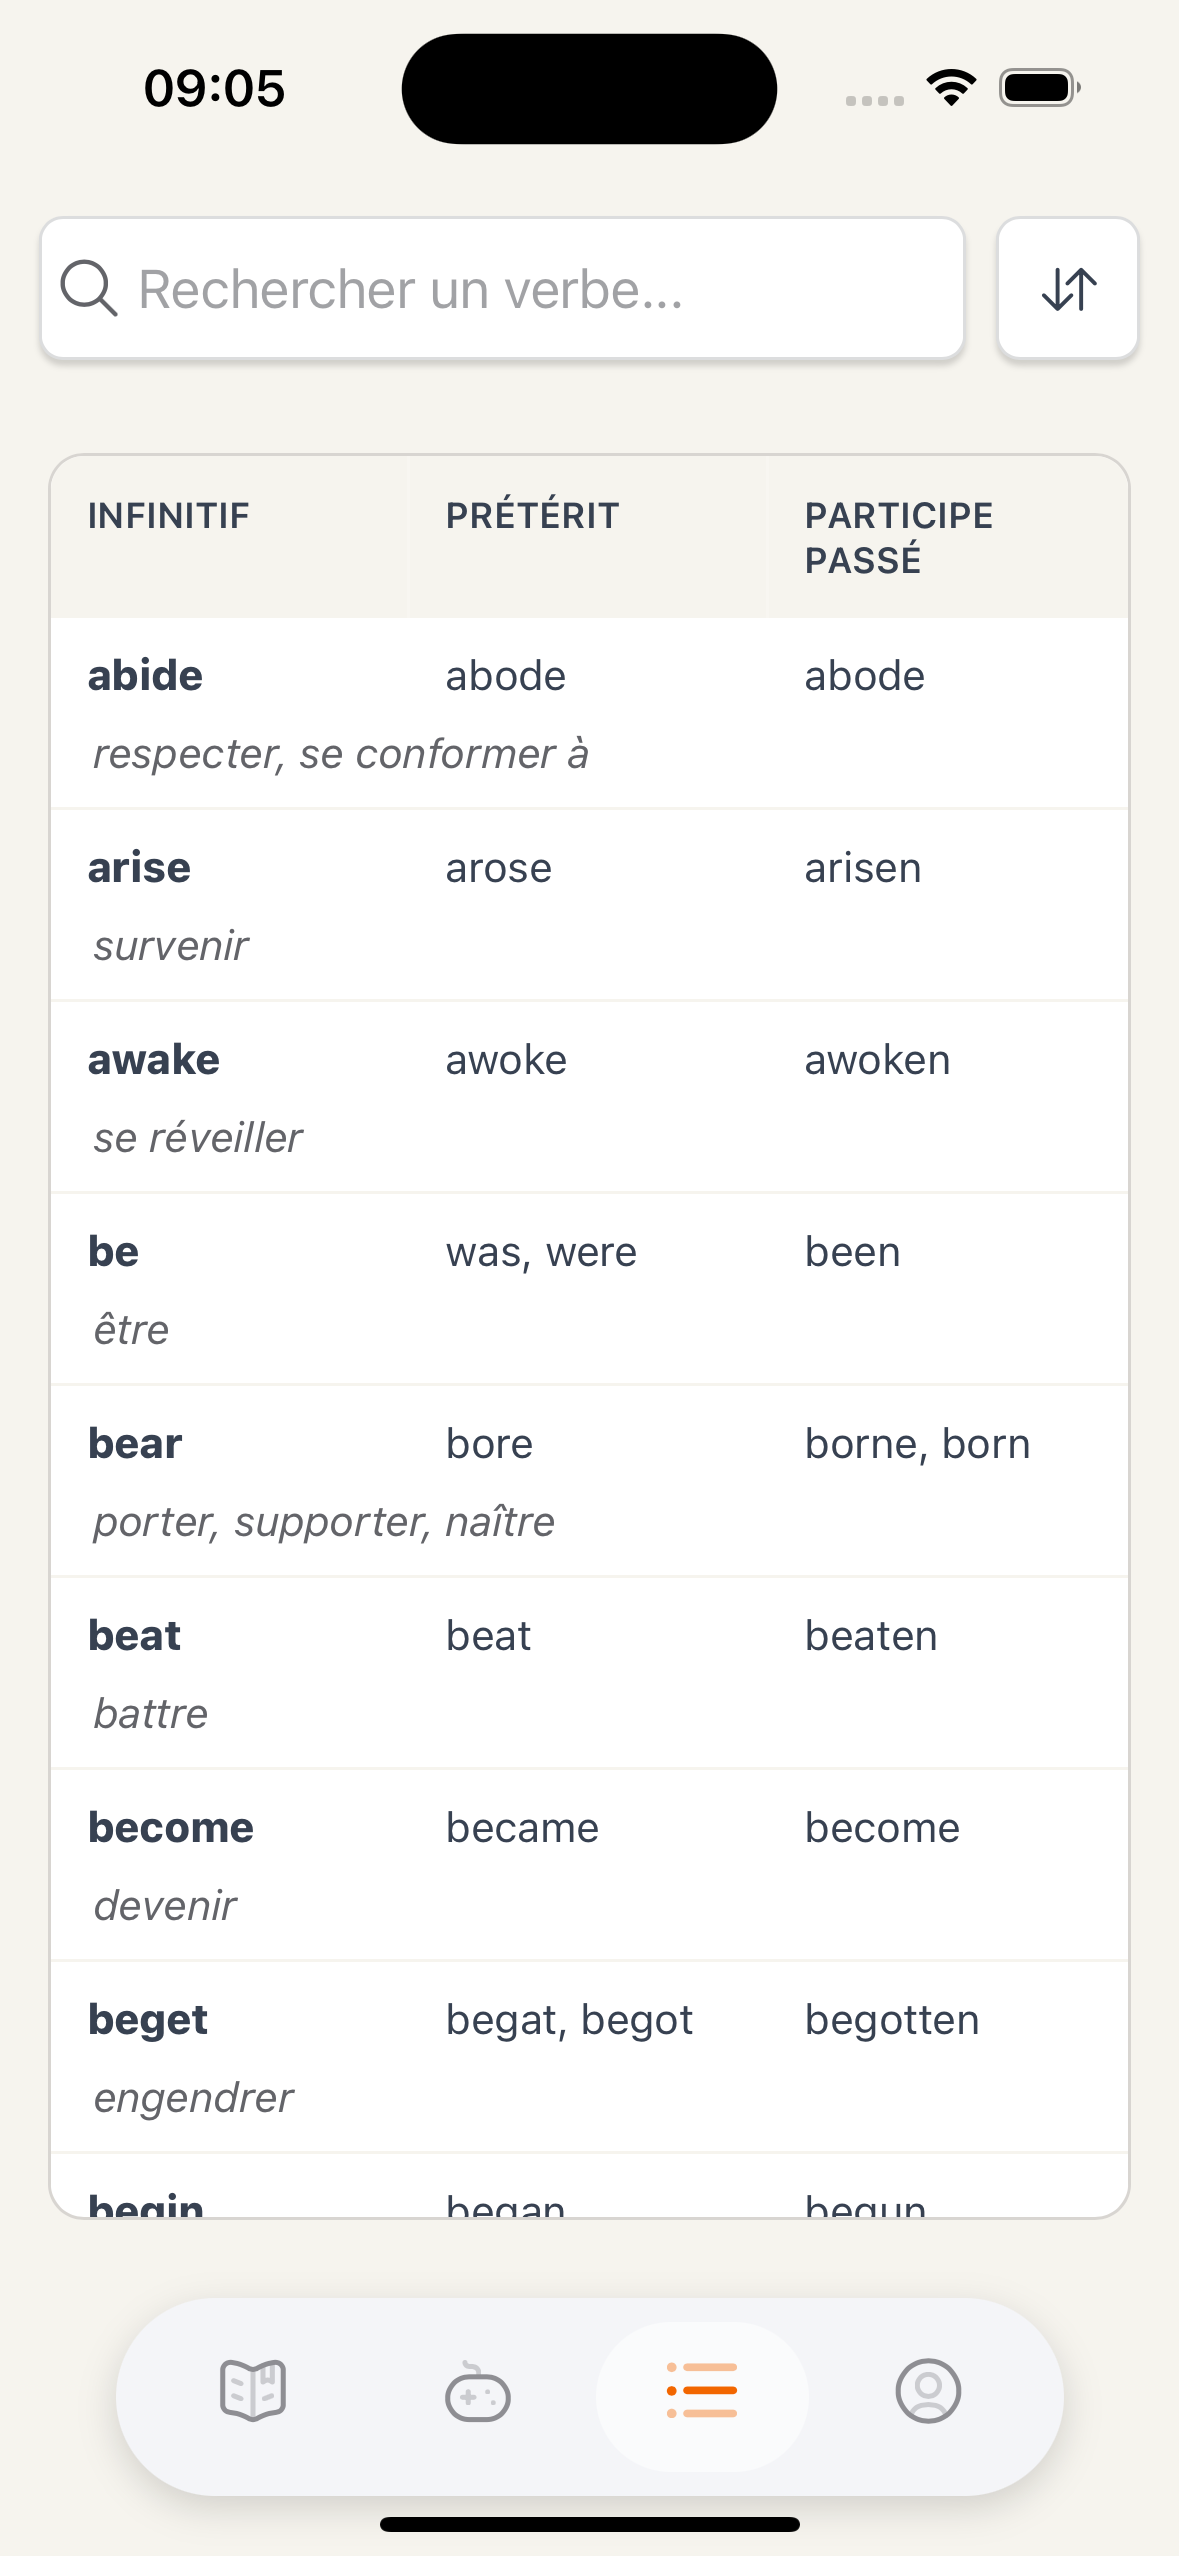This screenshot has width=1179, height=2556.
Task: Open the game controller tab
Action: tap(478, 2392)
